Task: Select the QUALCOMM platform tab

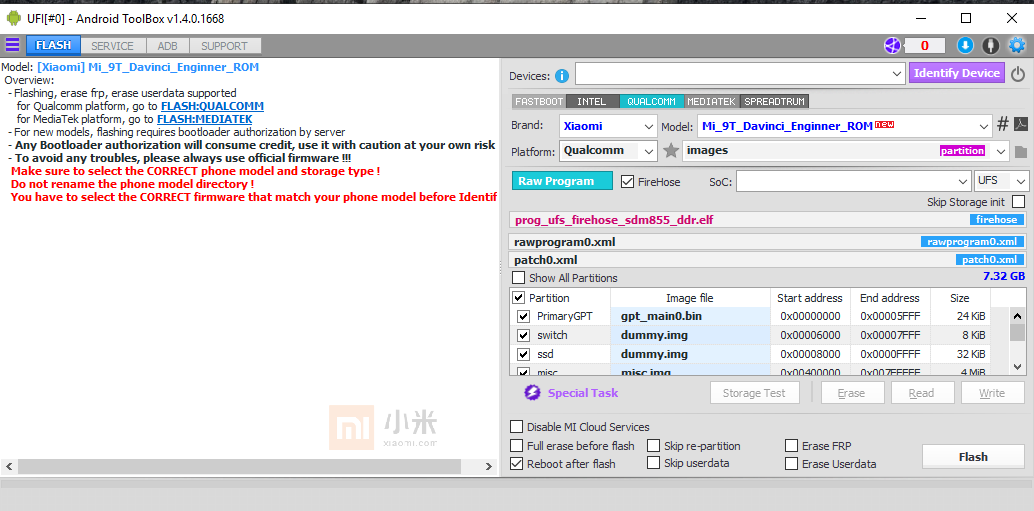Action: point(652,102)
